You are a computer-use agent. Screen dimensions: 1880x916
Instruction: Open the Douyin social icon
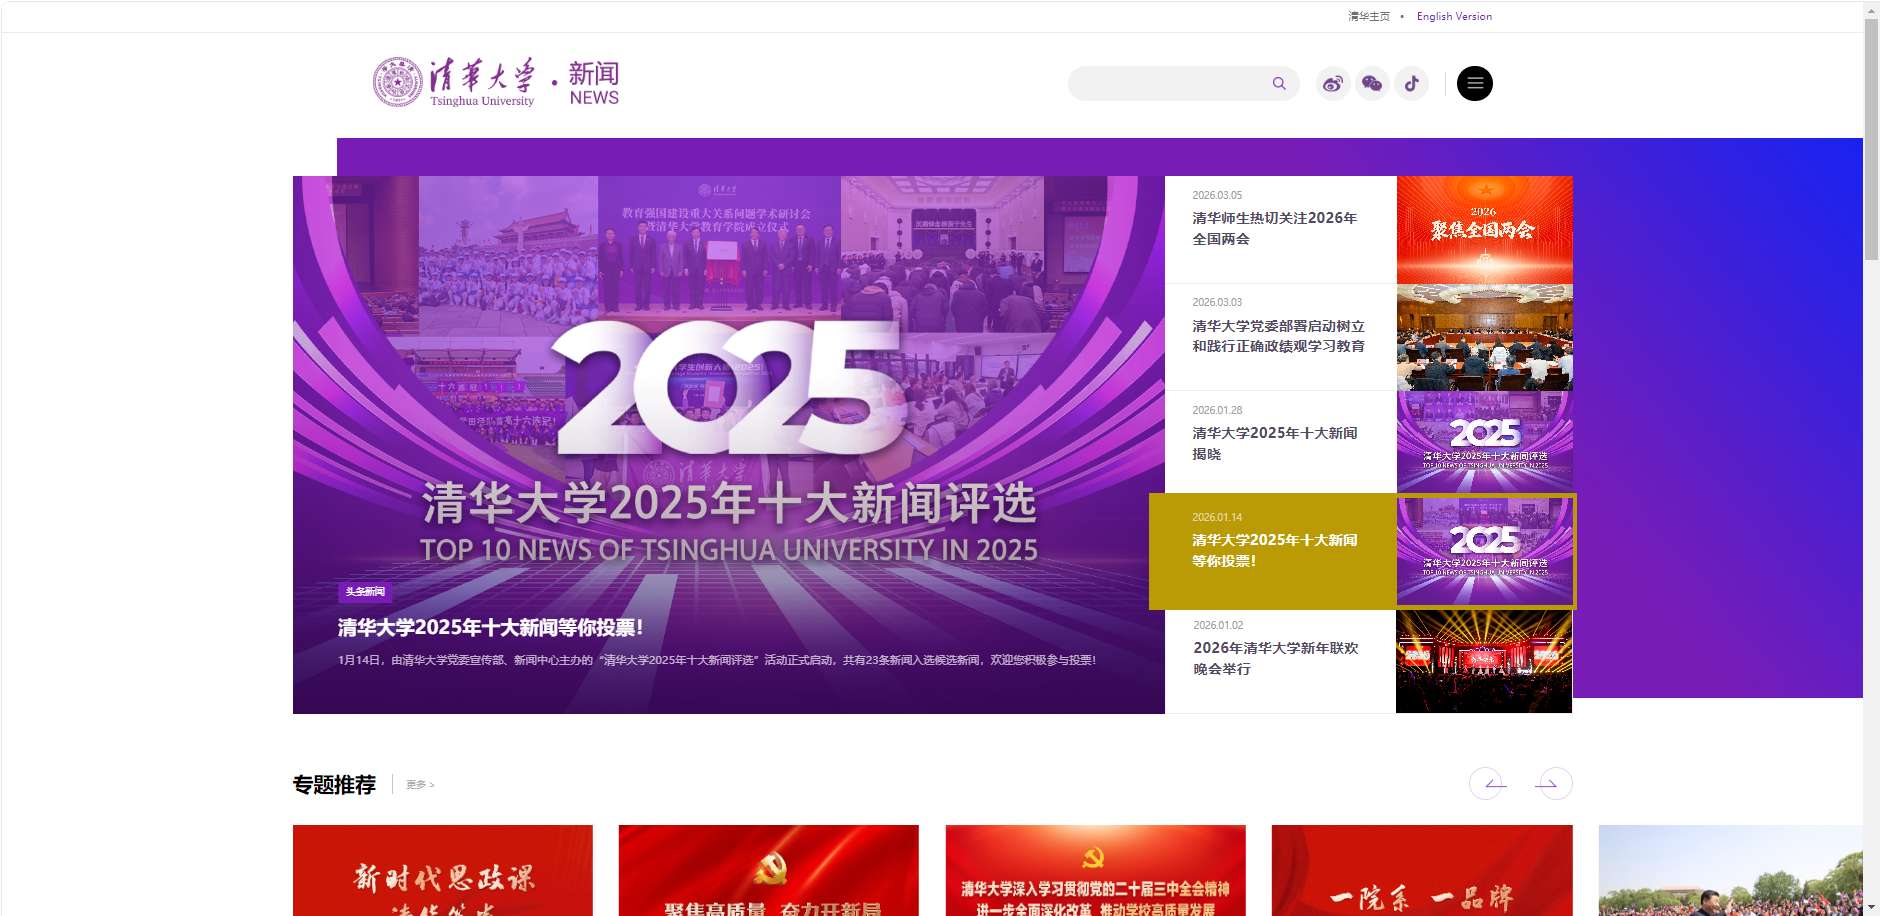1411,84
